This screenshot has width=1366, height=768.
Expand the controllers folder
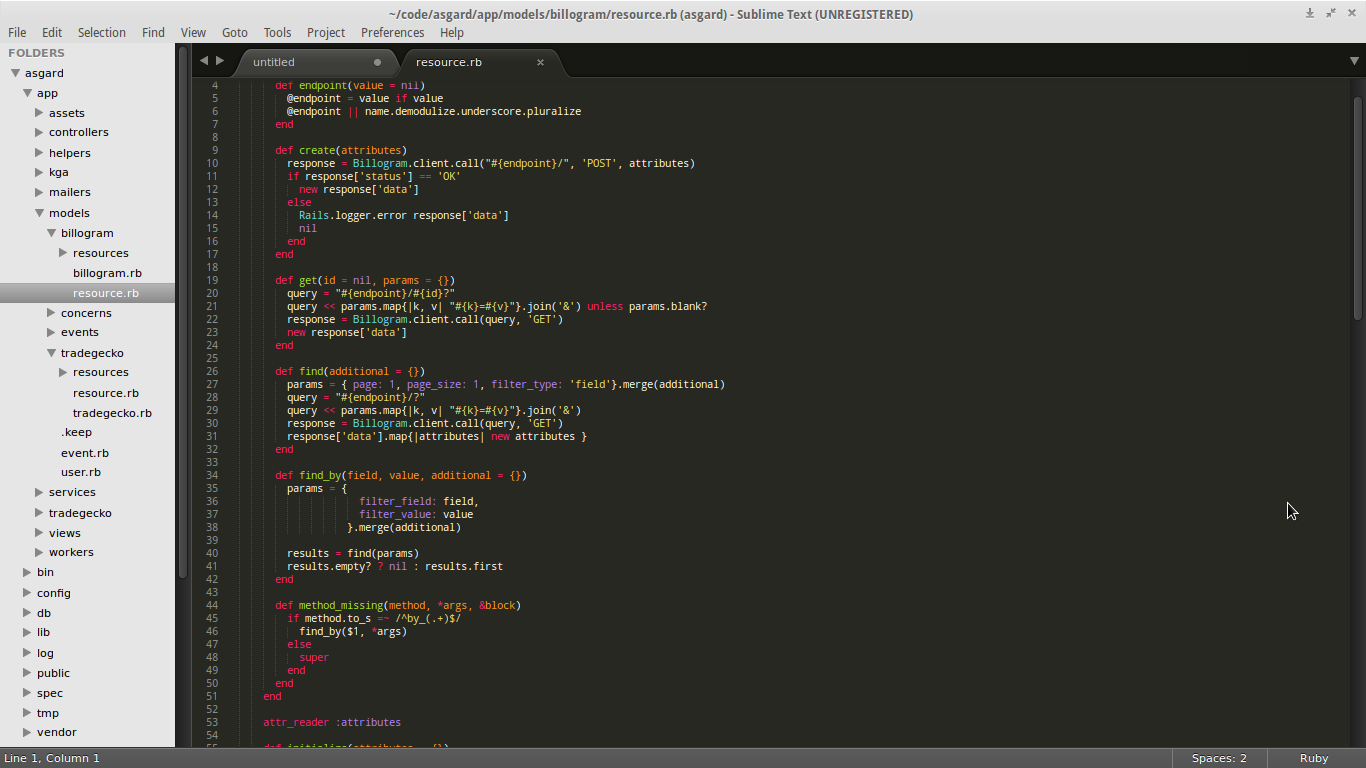(40, 132)
